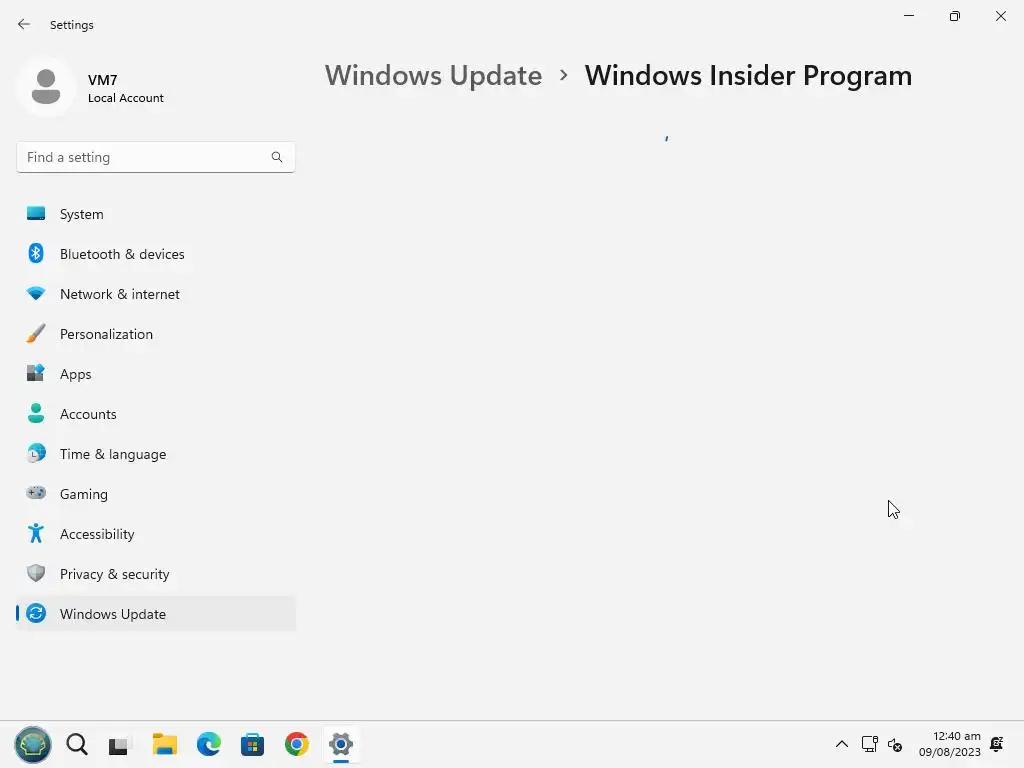Minimize the Settings window
Screen dimensions: 1024x768
point(908,16)
